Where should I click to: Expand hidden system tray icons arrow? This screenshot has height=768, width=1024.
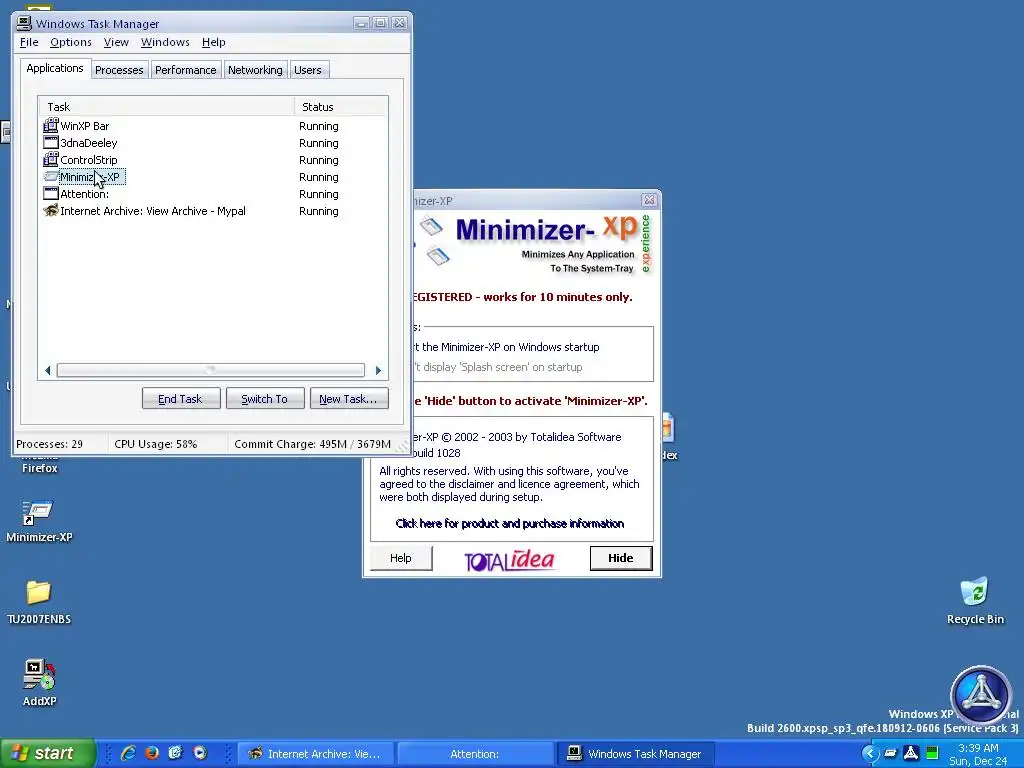point(869,754)
